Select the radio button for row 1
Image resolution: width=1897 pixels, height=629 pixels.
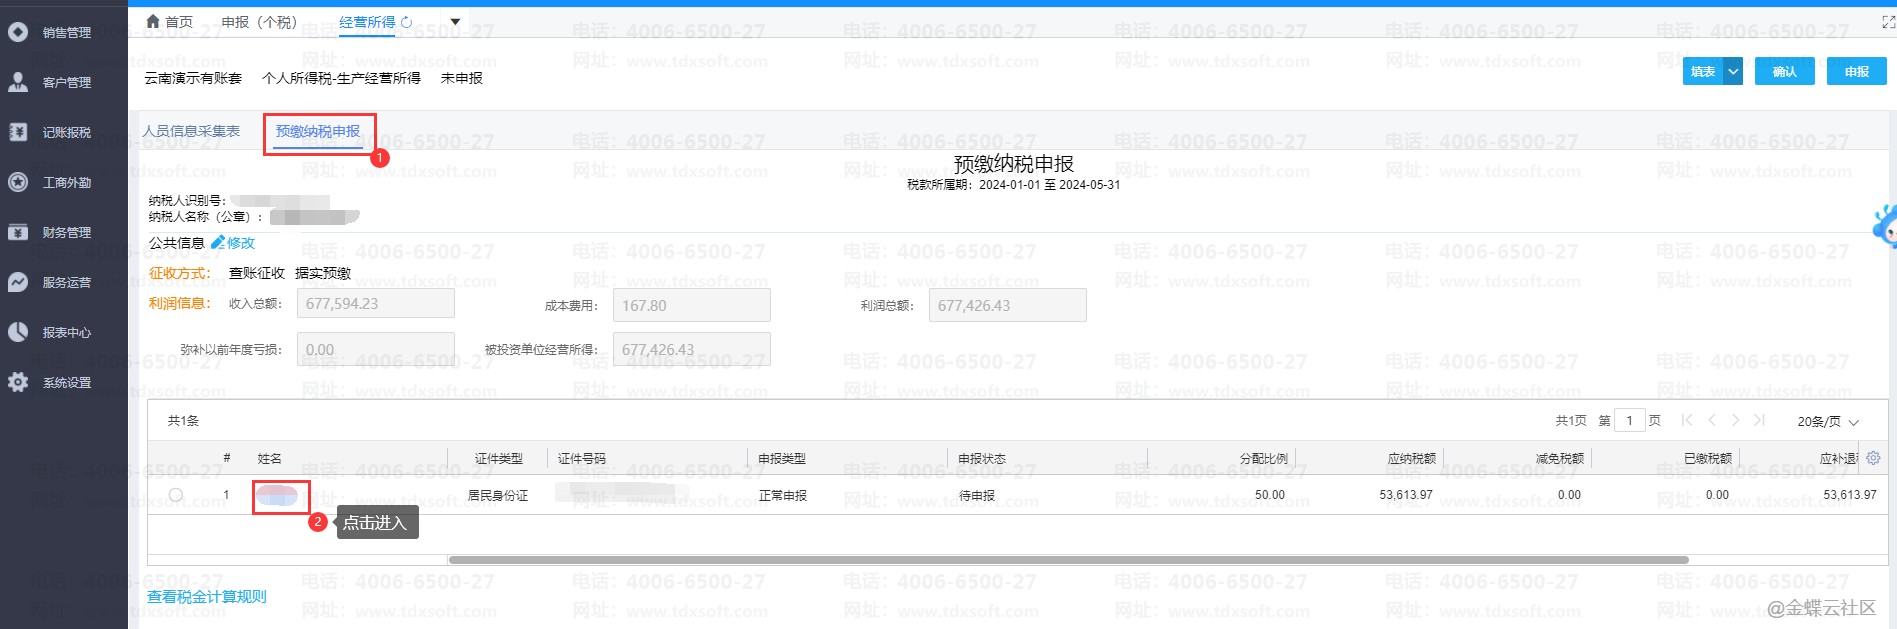(176, 495)
